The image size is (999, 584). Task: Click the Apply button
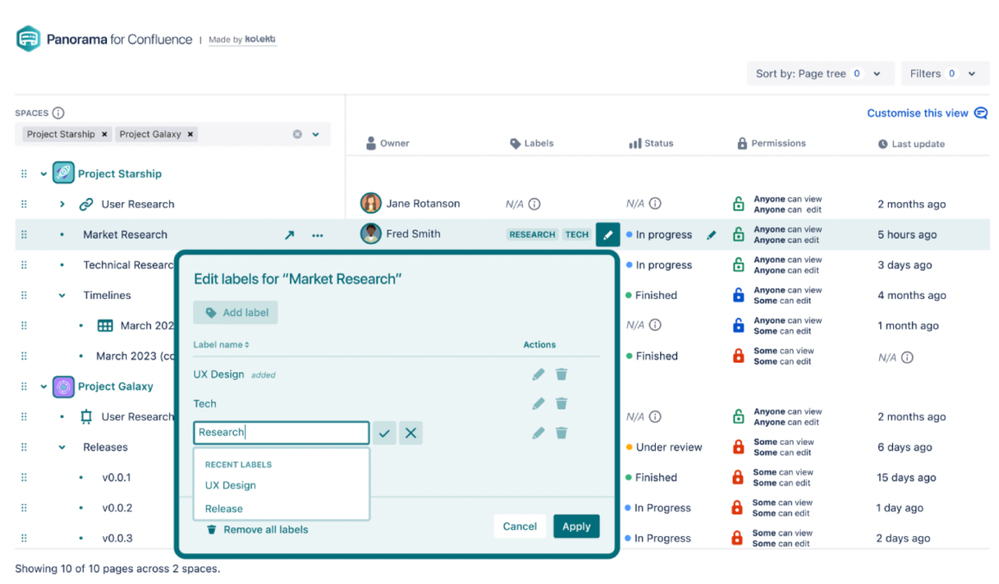[x=577, y=527]
